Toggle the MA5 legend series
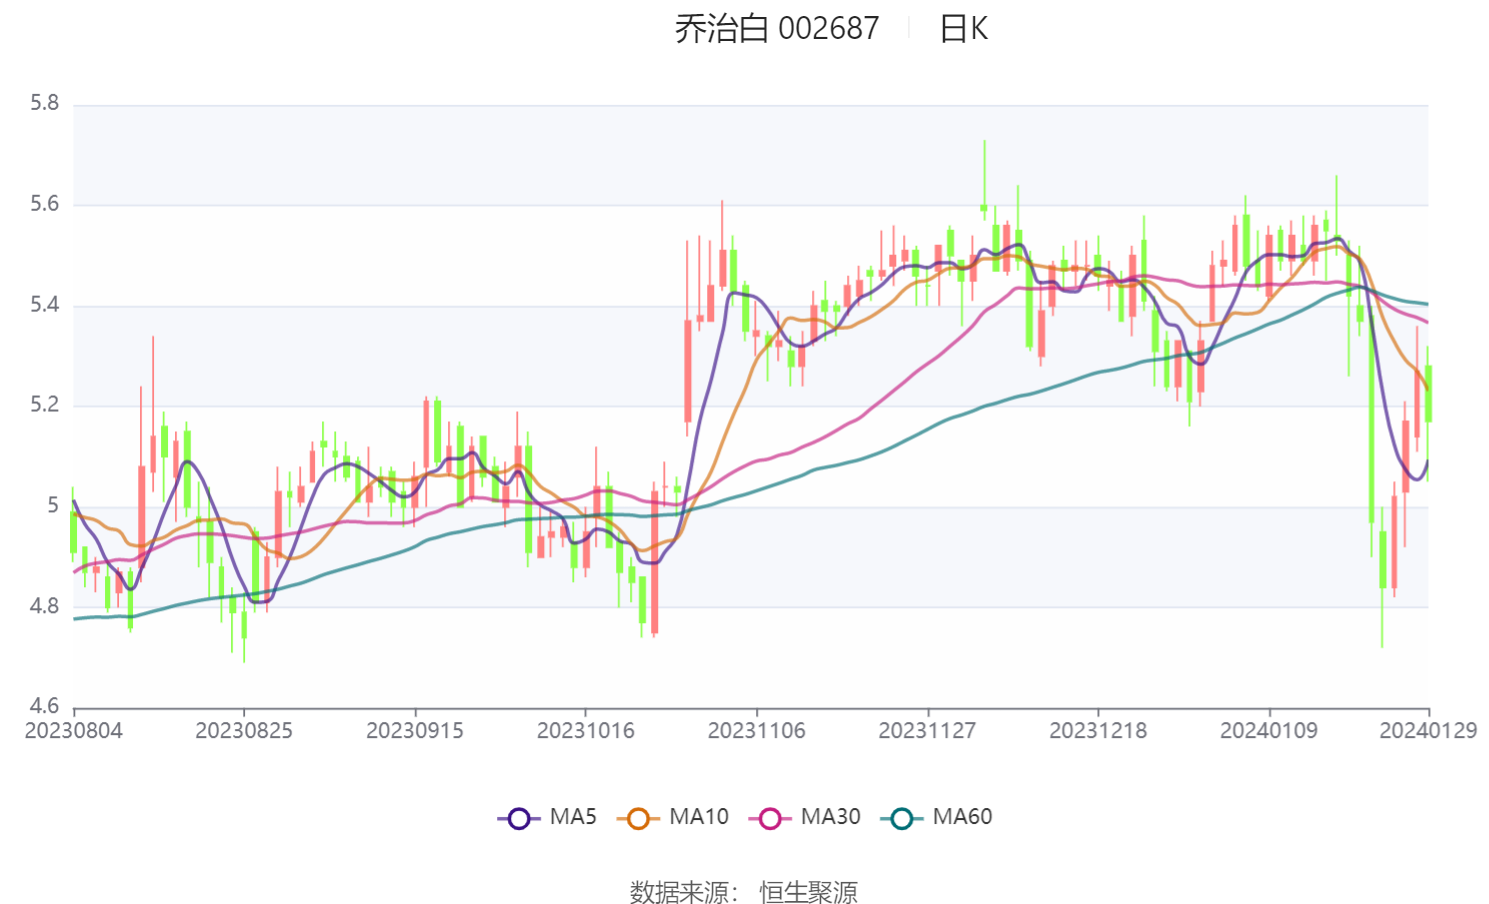 (x=547, y=817)
